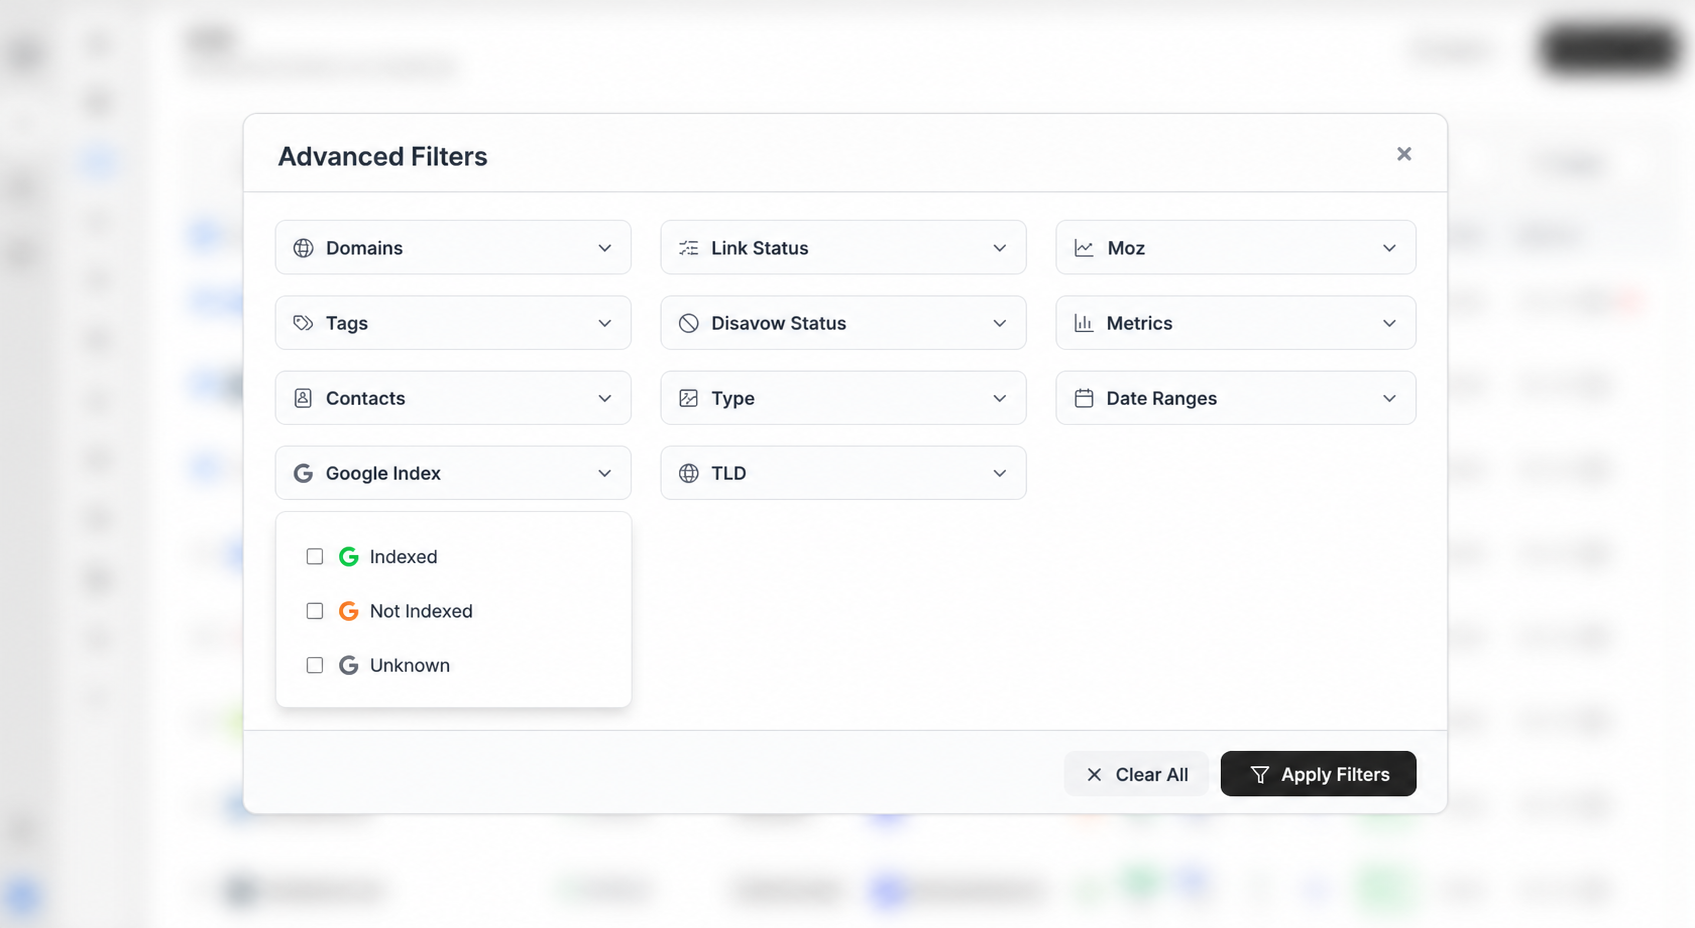Viewport: 1695px width, 928px height.
Task: Expand the Metrics dropdown chevron
Action: coord(1390,323)
